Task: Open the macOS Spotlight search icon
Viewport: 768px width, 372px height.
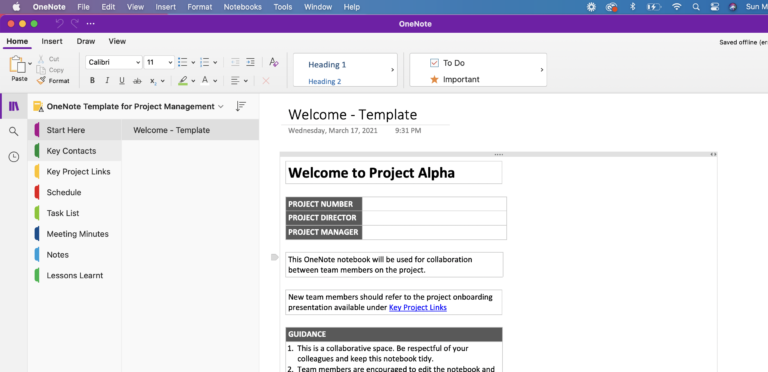Action: coord(696,7)
